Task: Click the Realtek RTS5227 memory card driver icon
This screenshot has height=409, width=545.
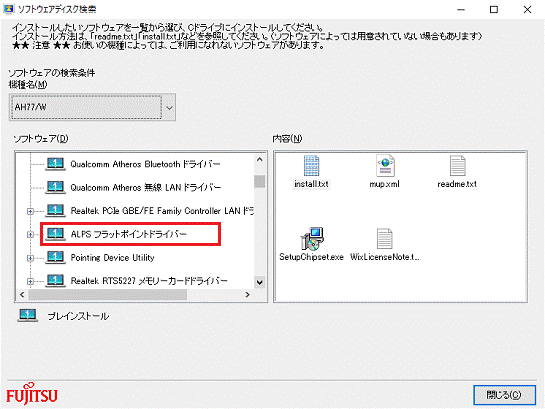Action: coord(55,280)
